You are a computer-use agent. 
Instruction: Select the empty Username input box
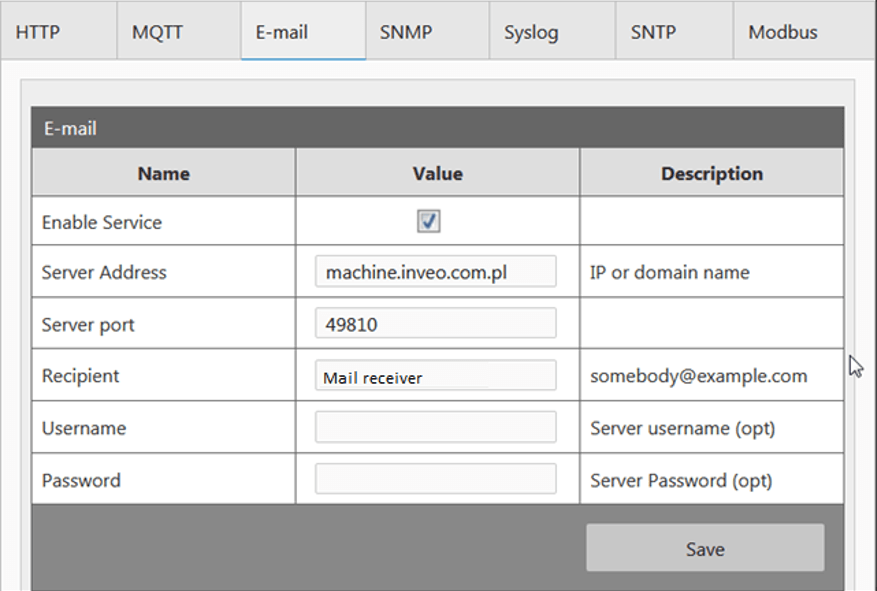click(435, 427)
